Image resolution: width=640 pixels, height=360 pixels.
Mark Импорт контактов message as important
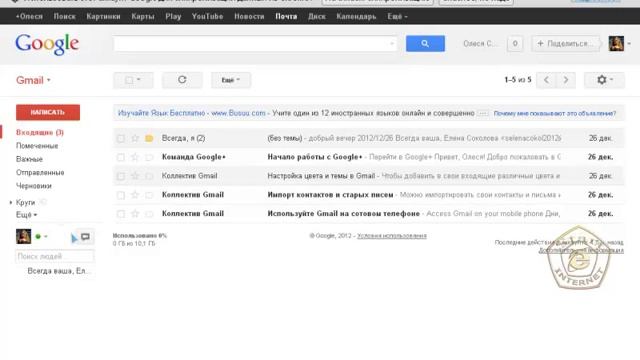149,195
